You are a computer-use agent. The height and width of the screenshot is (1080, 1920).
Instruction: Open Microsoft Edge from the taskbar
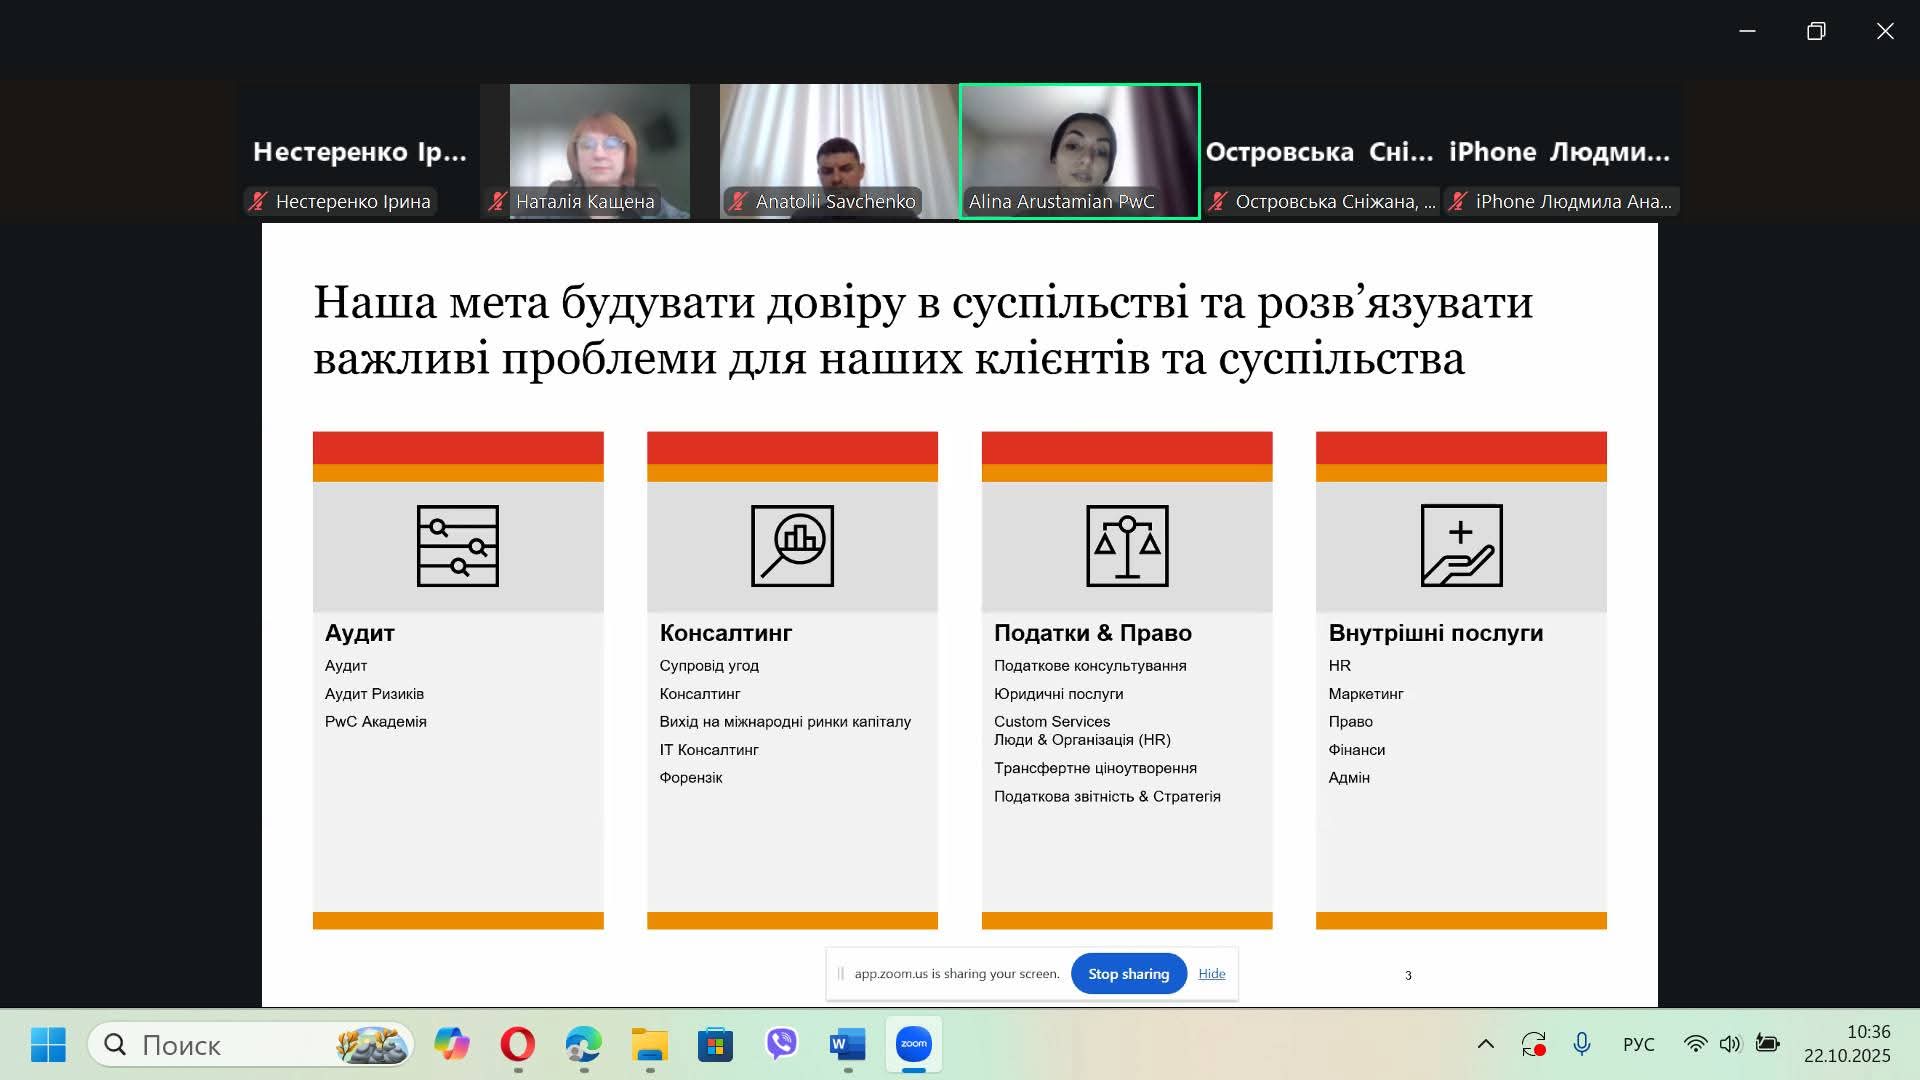(x=583, y=1045)
